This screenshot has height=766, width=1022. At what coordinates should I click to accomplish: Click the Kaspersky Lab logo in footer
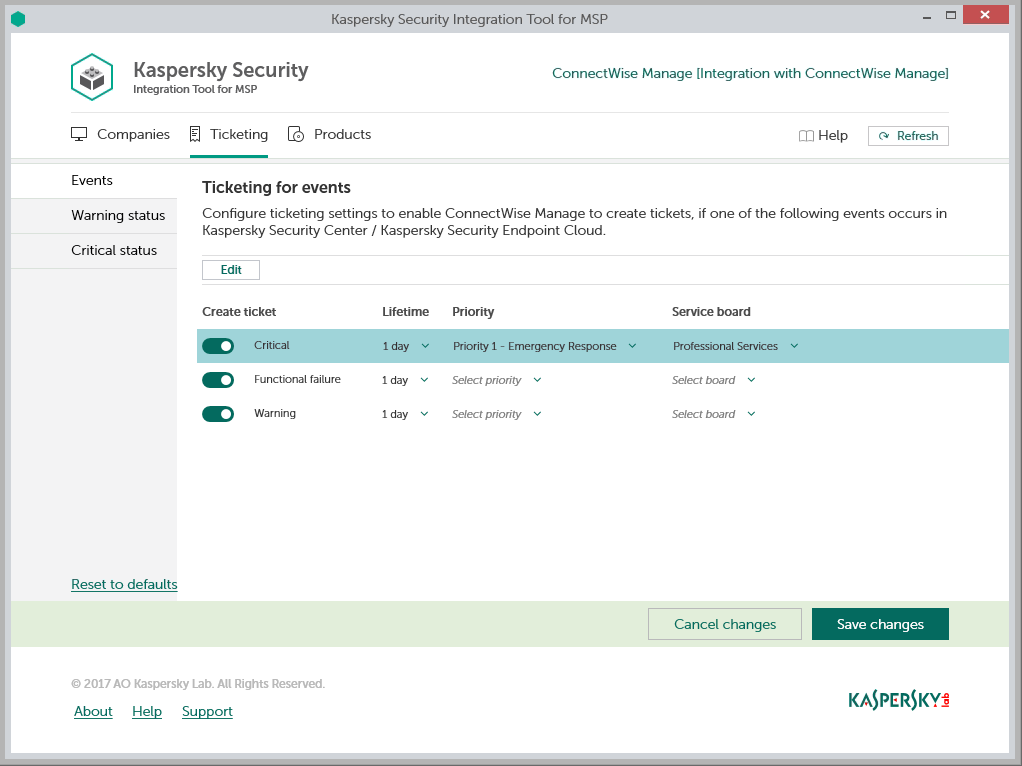[x=898, y=699]
